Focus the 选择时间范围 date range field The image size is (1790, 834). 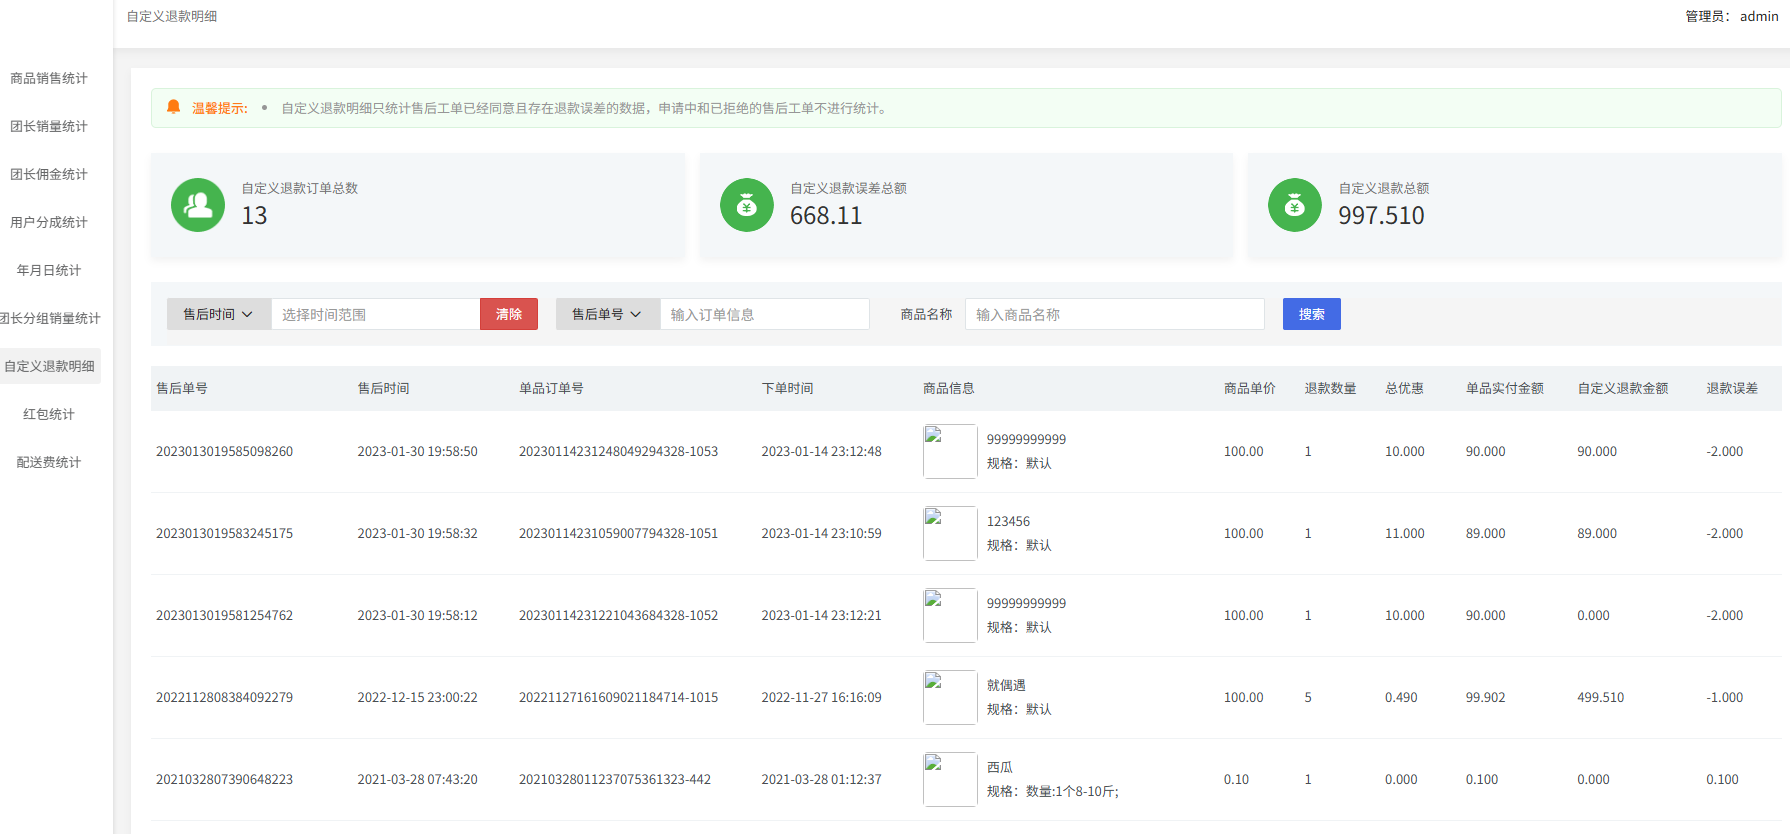click(x=375, y=314)
